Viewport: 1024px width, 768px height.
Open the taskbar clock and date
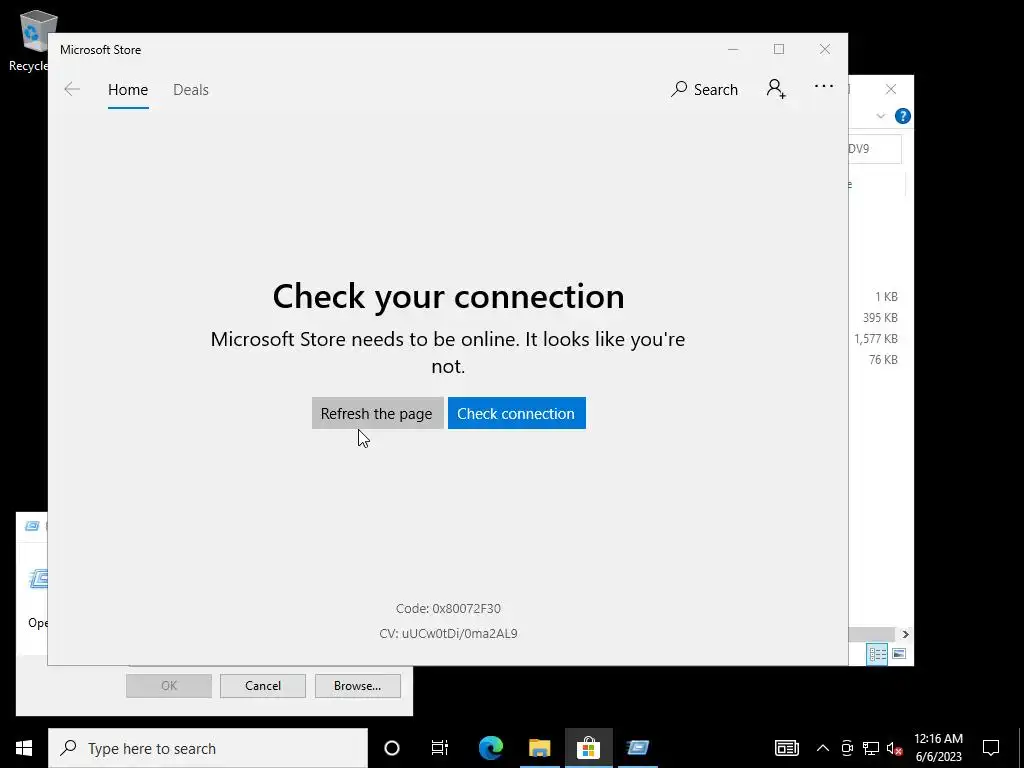(x=938, y=748)
